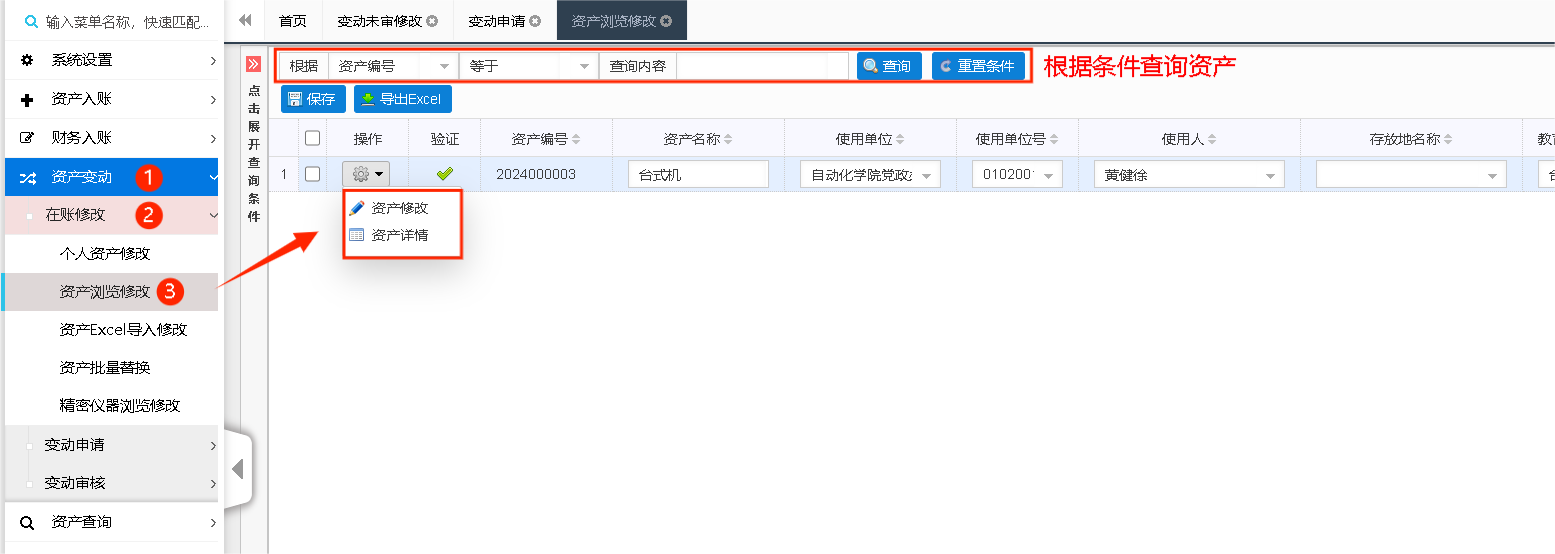This screenshot has height=554, width=1555.
Task: Click the green verification checkmark icon
Action: [x=445, y=174]
